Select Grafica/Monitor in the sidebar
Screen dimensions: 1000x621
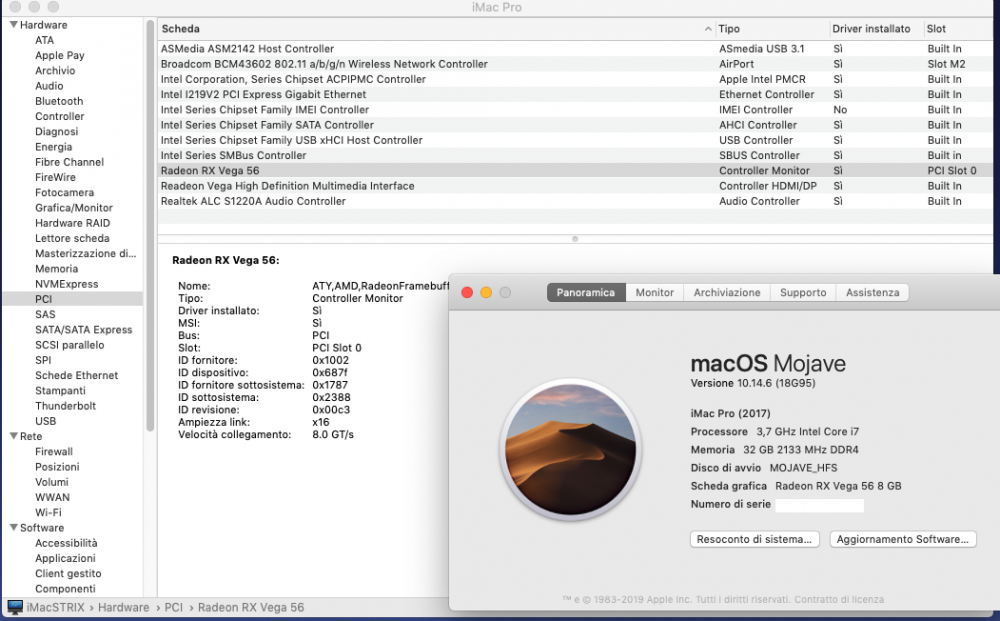coord(74,208)
